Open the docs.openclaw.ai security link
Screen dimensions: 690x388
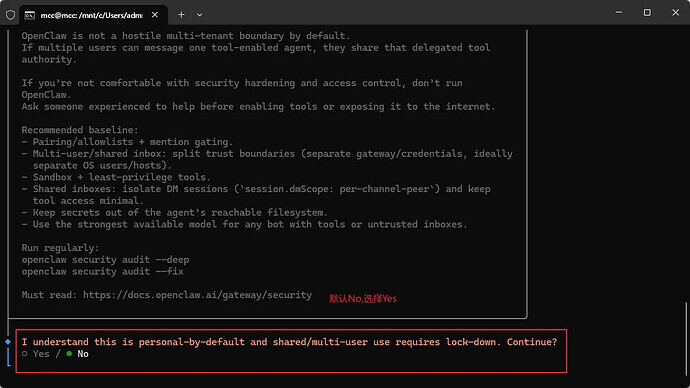click(x=197, y=295)
